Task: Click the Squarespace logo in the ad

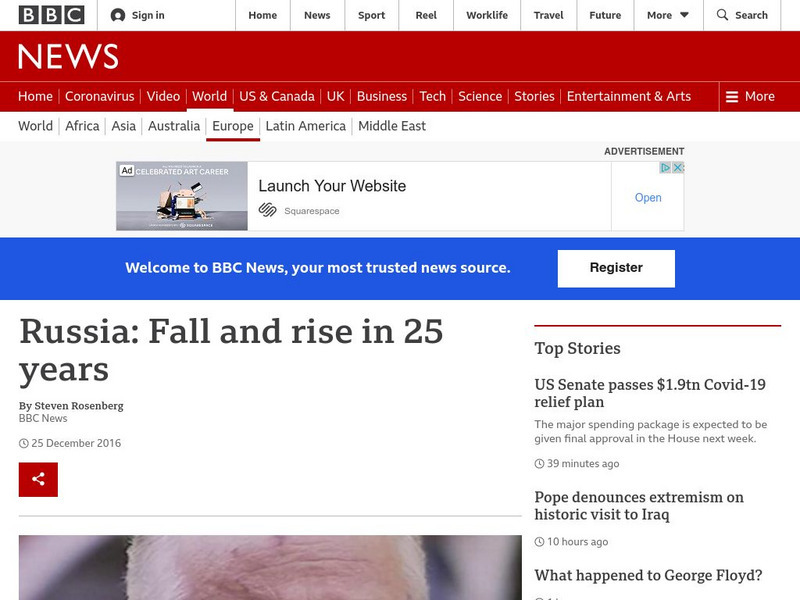Action: pos(267,210)
